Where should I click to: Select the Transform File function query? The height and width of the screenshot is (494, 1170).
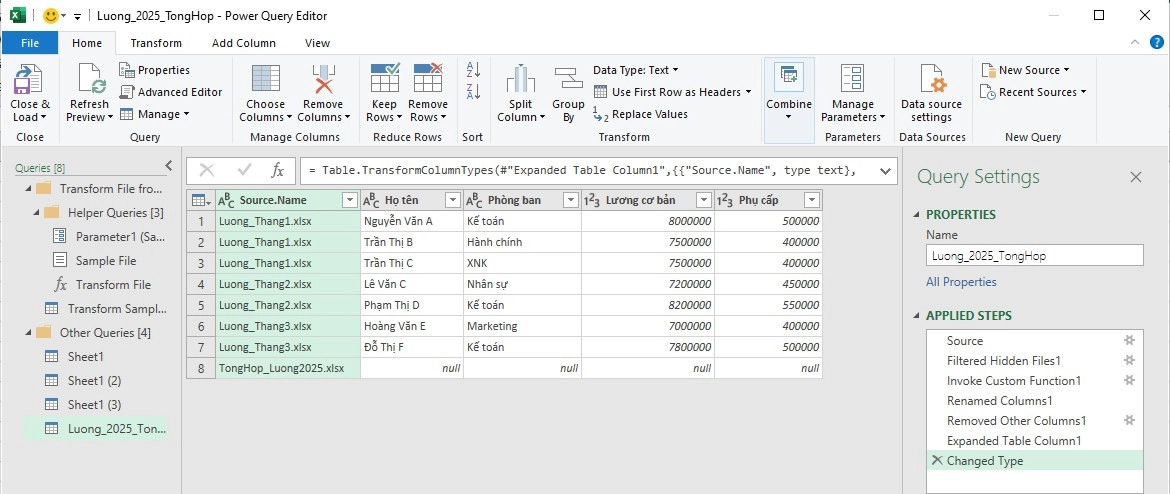coord(102,284)
